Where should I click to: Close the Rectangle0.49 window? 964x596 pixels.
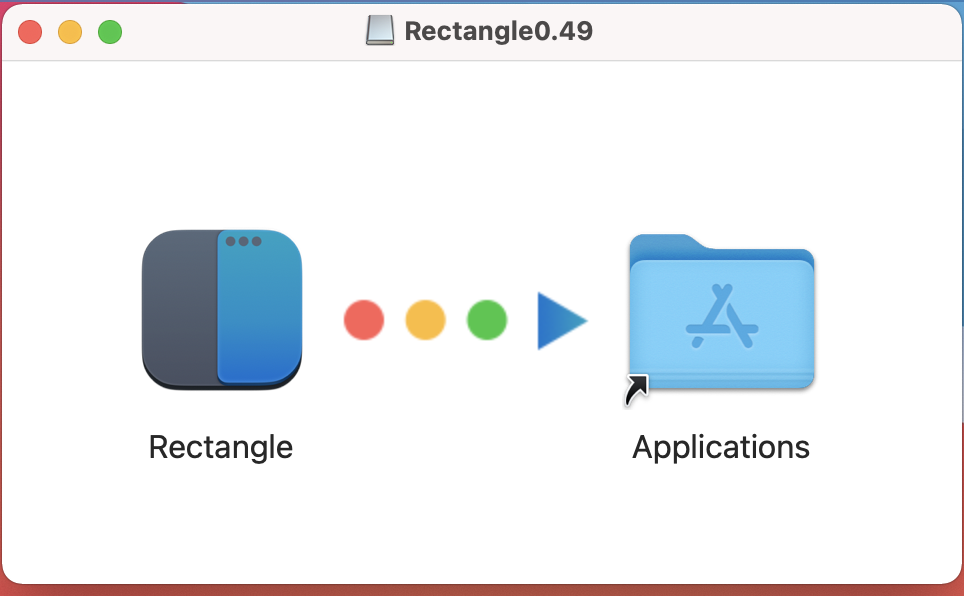[30, 32]
